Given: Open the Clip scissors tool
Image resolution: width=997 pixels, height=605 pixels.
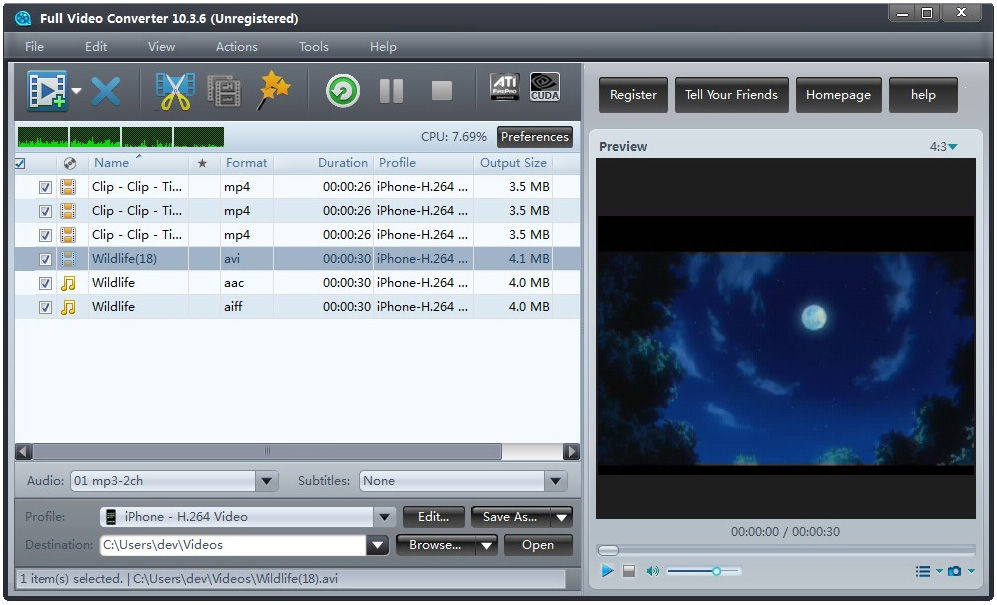Looking at the screenshot, I should [x=175, y=92].
